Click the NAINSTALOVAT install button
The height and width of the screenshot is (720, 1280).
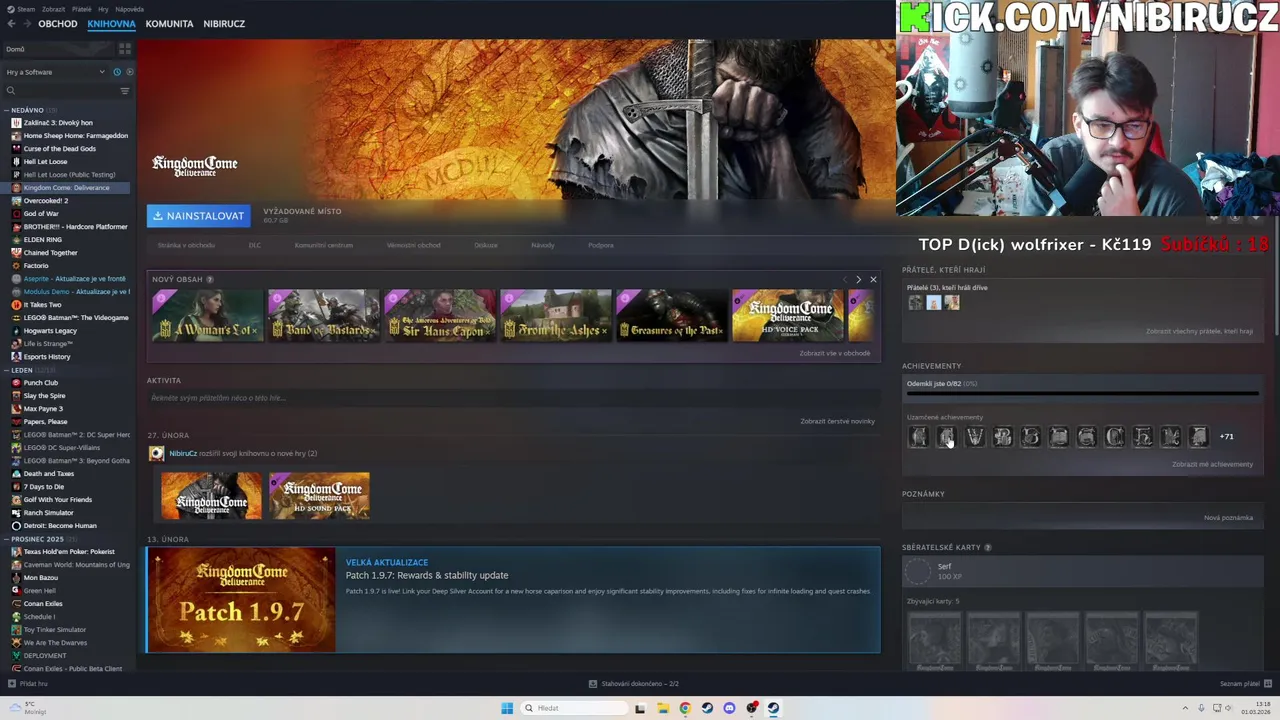198,216
